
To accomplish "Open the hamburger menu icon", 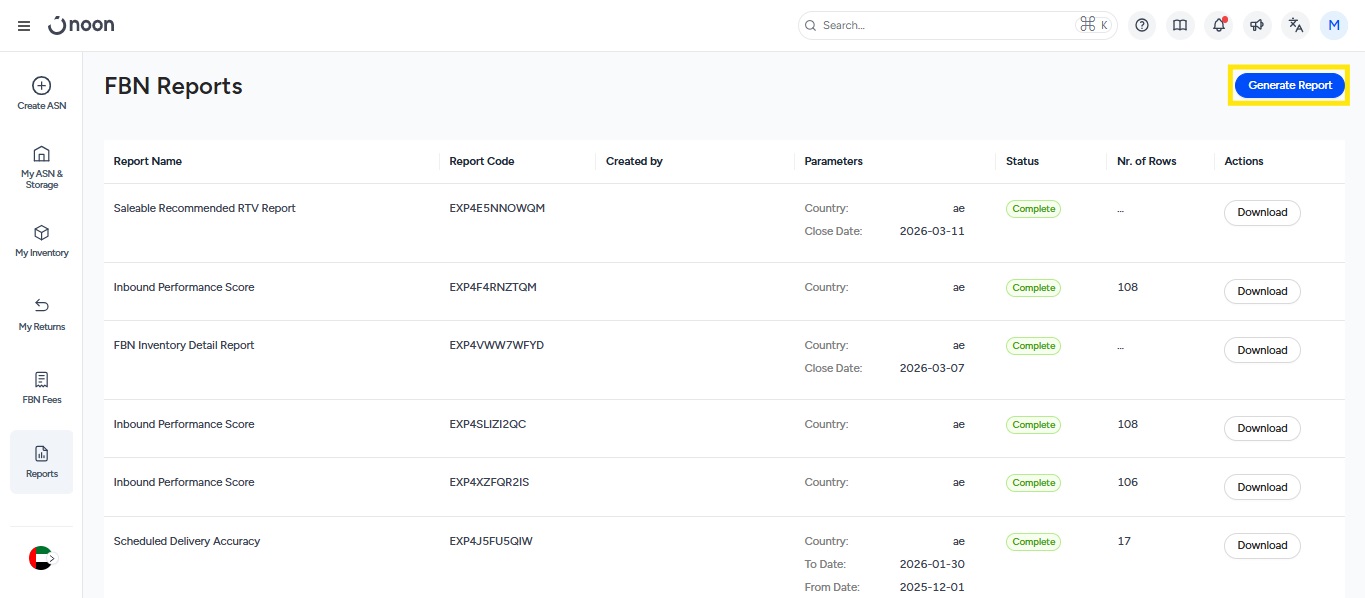I will 24,26.
